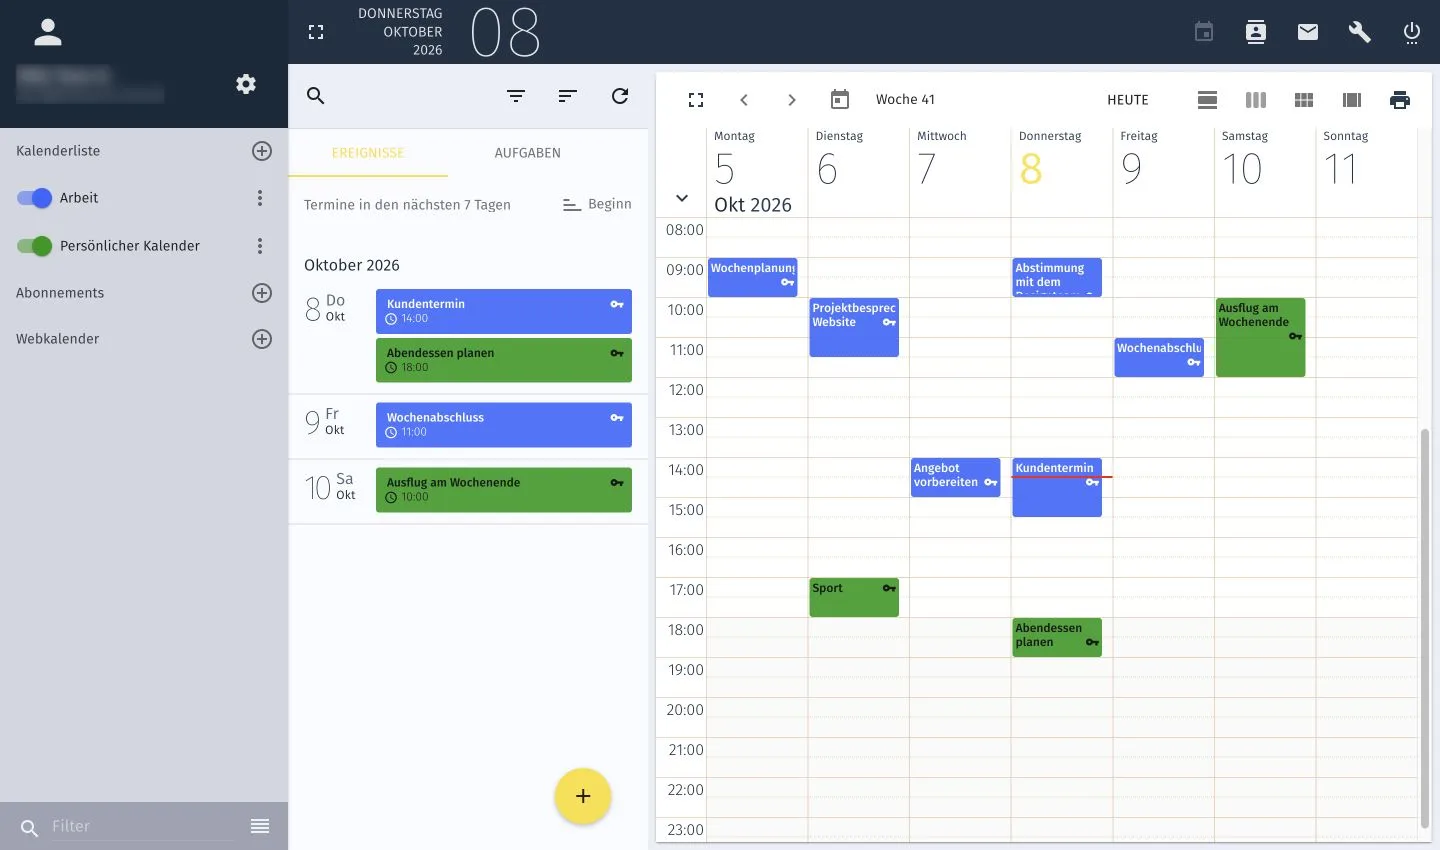
Task: Switch to the Aufgaben tab
Action: click(528, 153)
